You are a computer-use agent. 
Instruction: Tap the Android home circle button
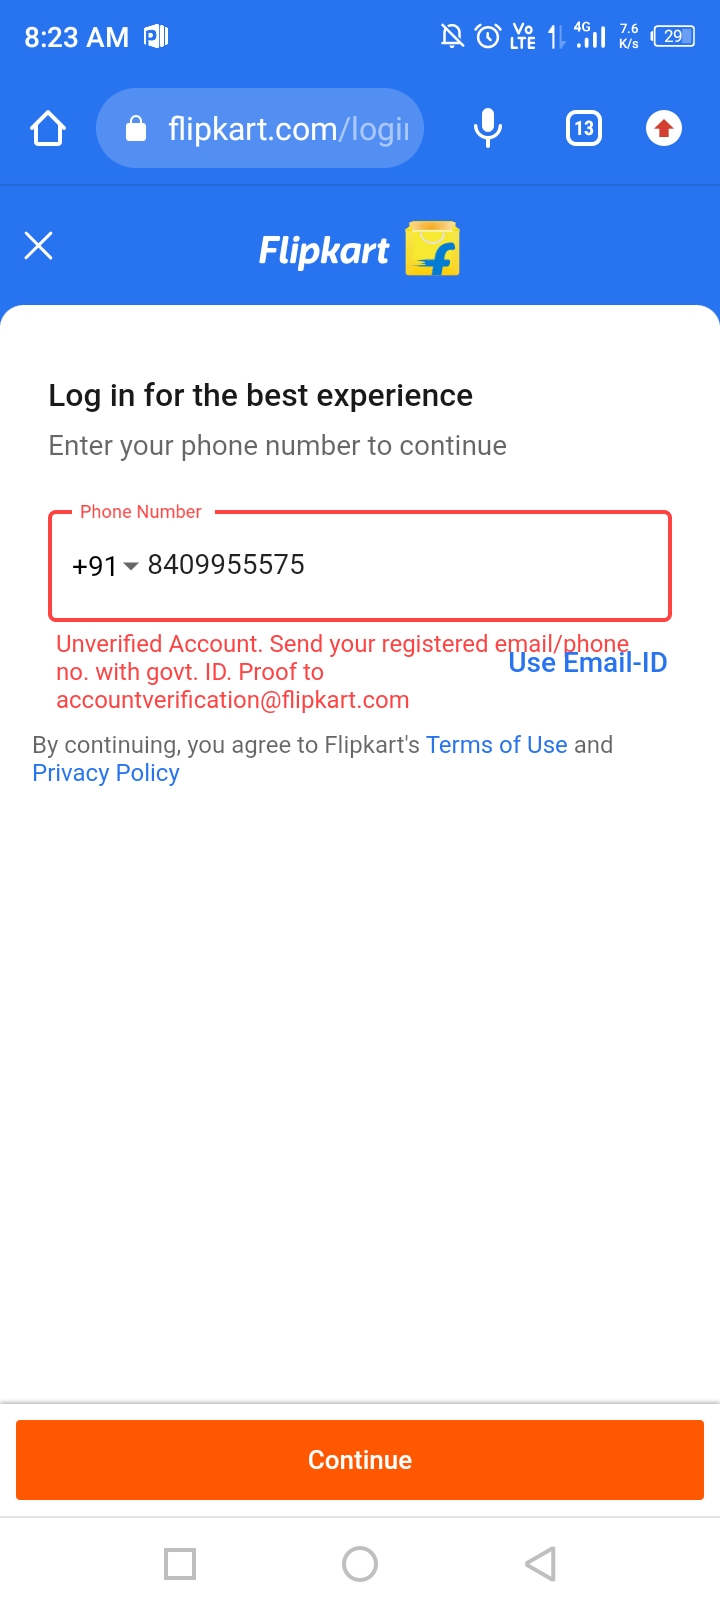click(x=360, y=1563)
